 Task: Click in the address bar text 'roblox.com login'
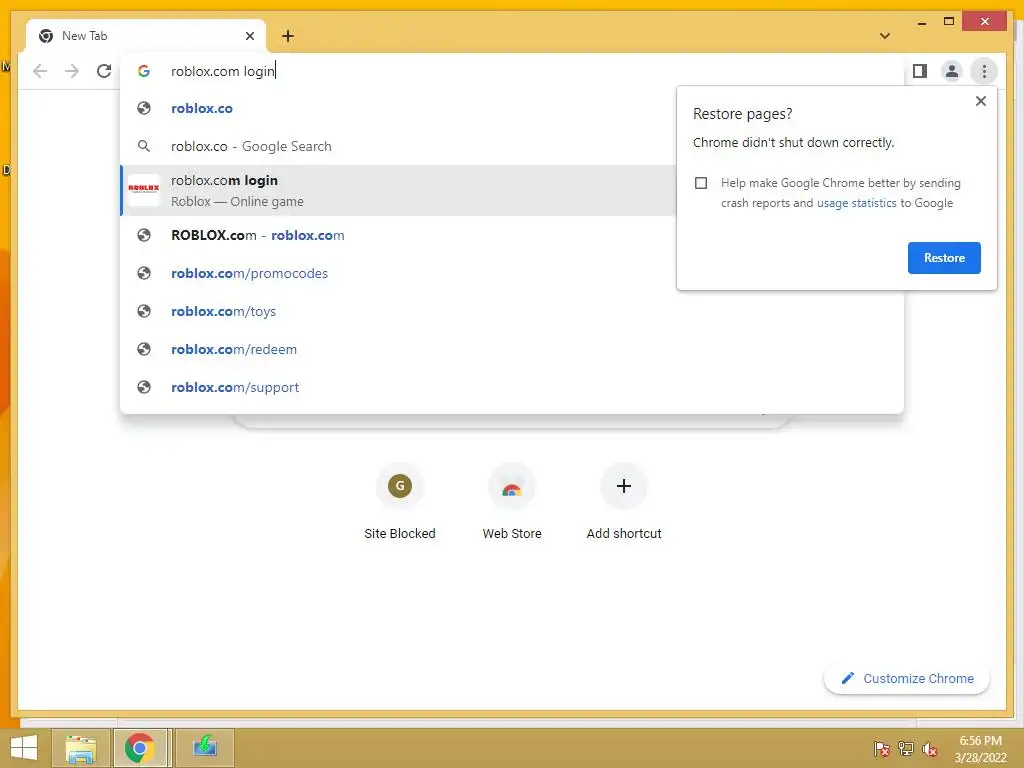click(223, 71)
